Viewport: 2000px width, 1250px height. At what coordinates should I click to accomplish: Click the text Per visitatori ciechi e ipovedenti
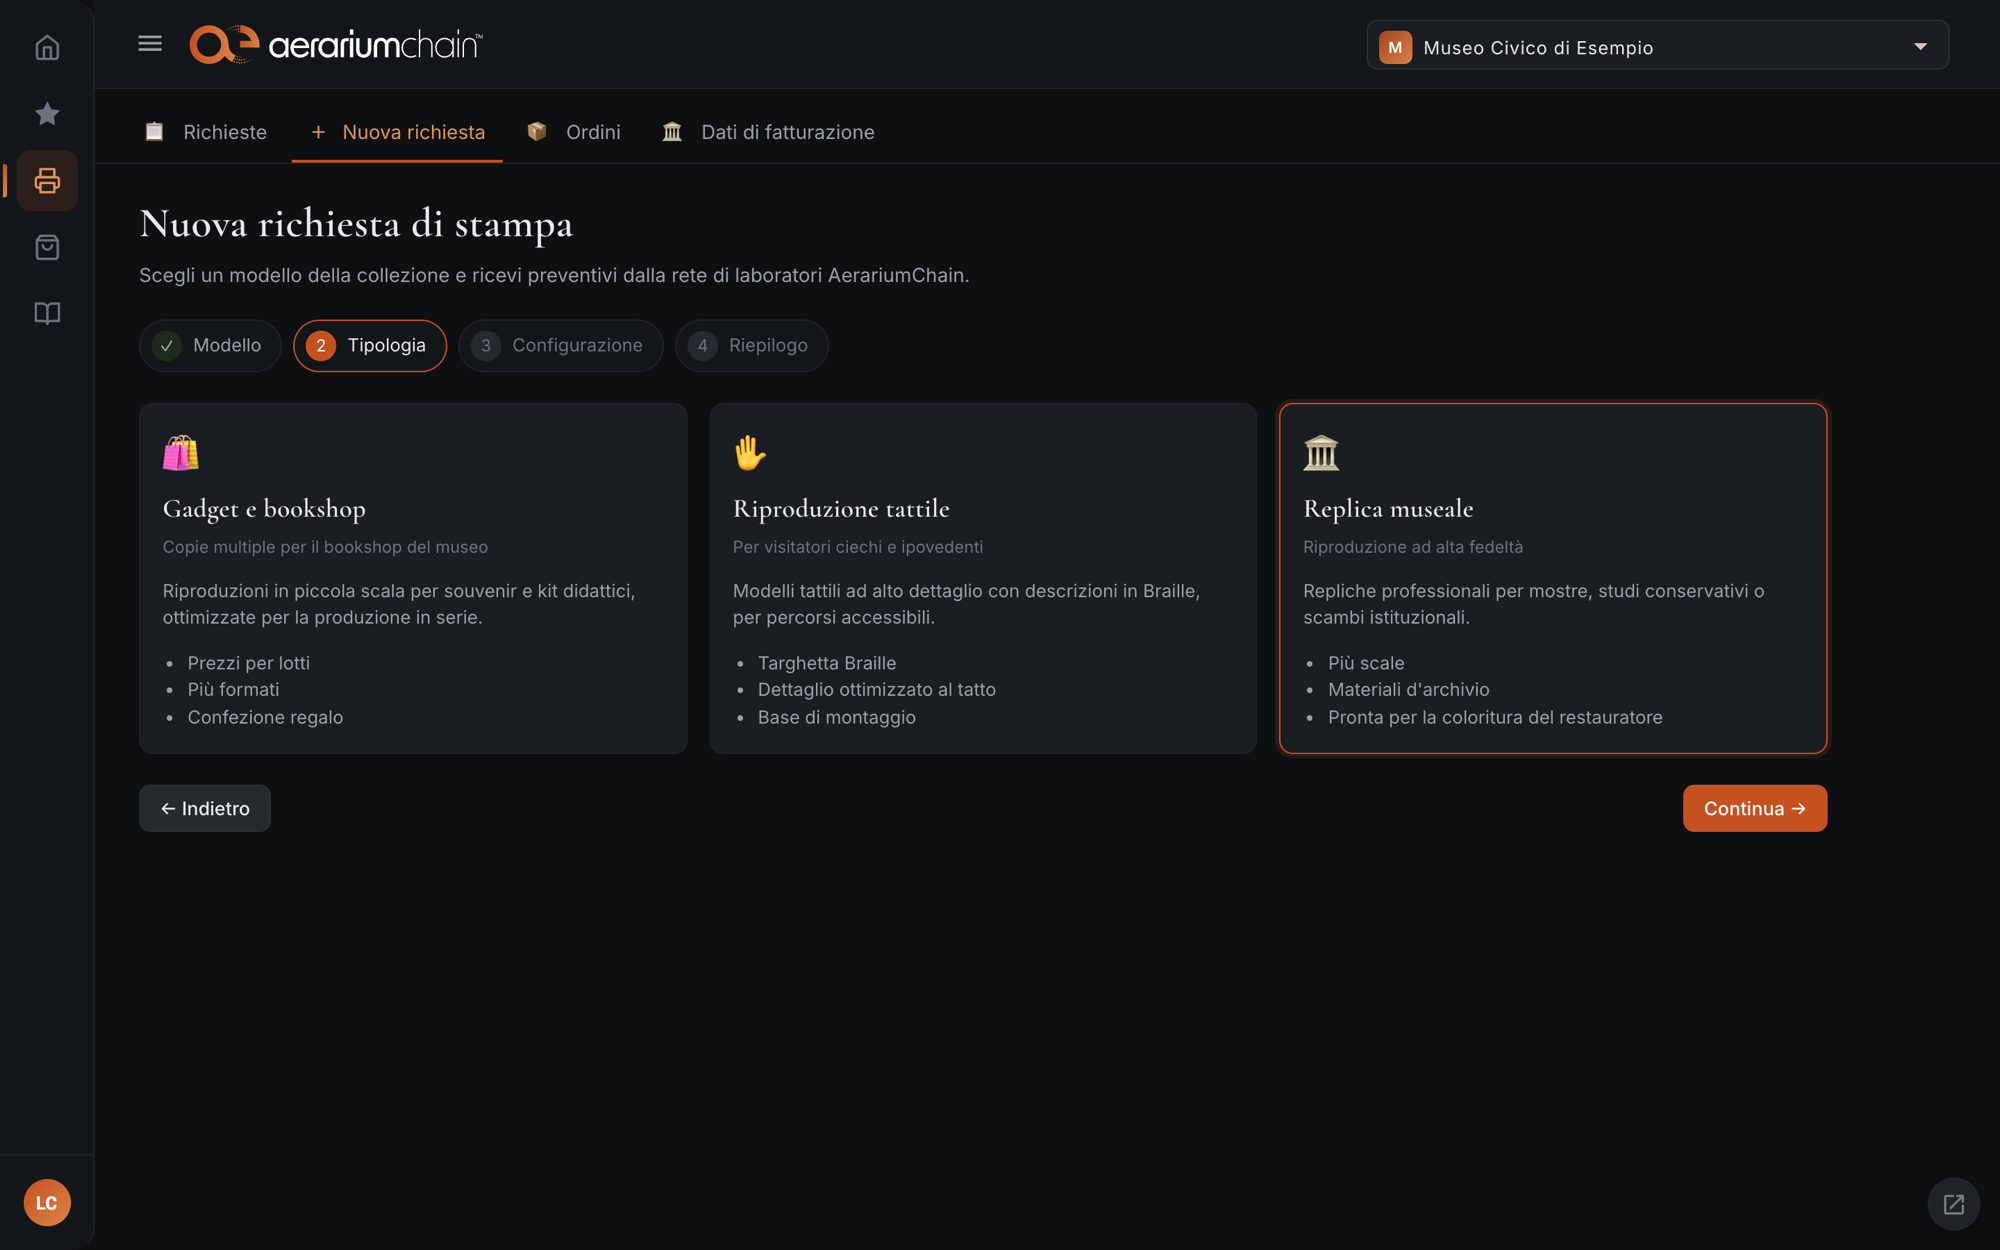[x=858, y=547]
